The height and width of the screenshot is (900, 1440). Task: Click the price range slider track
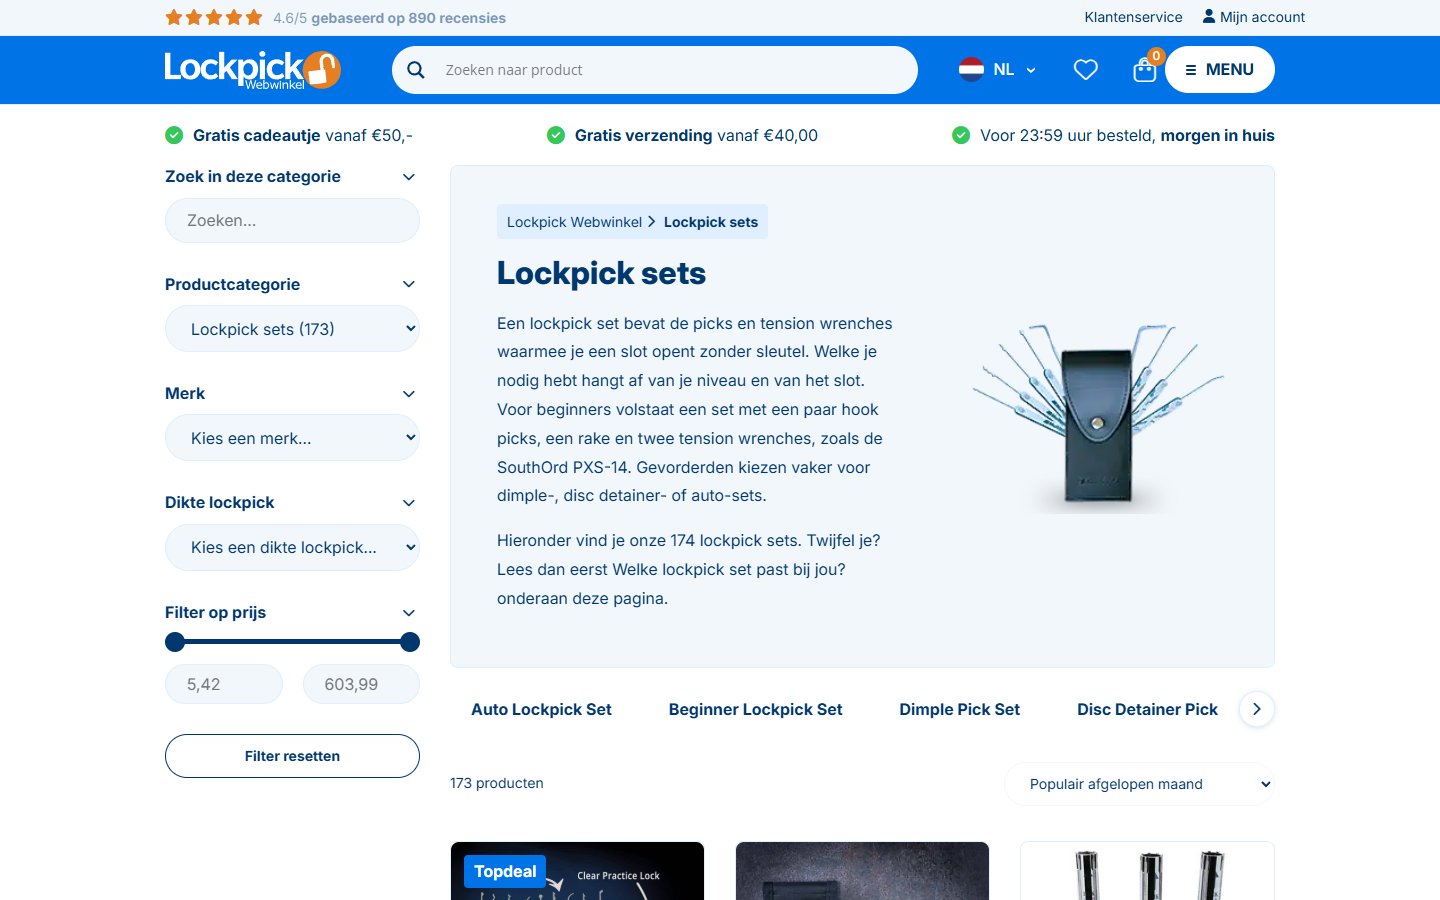pyautogui.click(x=292, y=642)
